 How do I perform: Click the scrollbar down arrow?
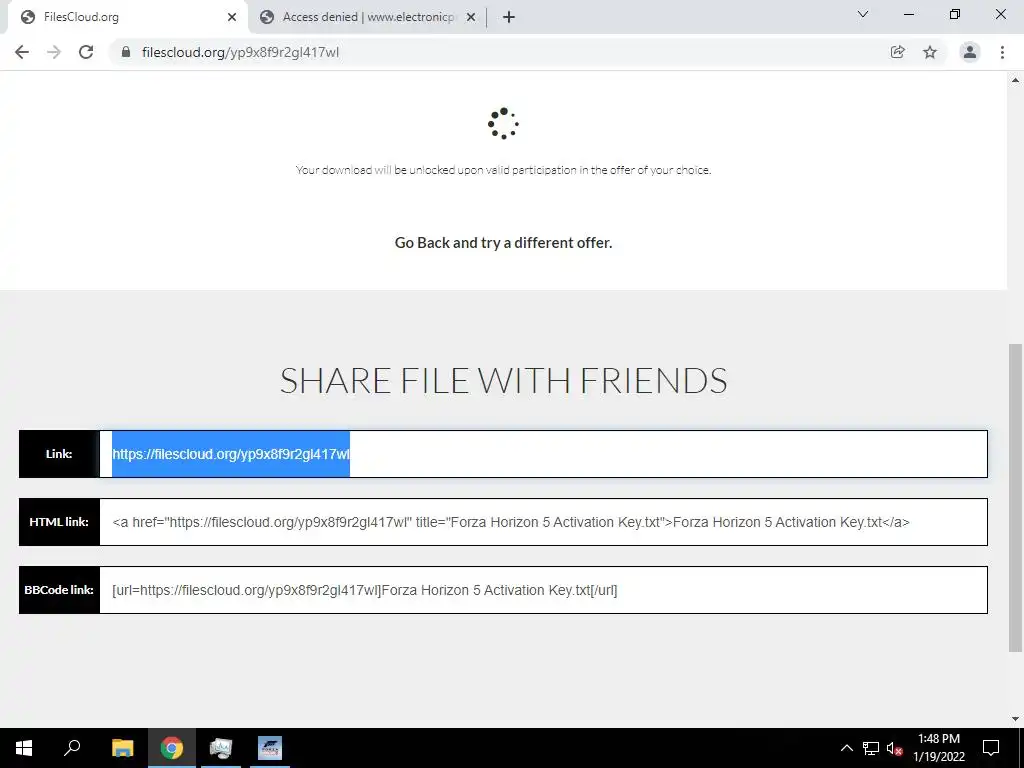[1015, 719]
